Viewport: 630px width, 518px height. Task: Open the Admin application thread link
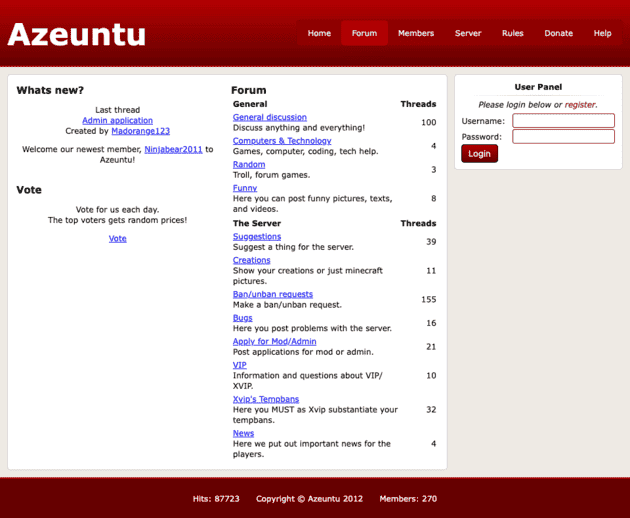coord(117,120)
